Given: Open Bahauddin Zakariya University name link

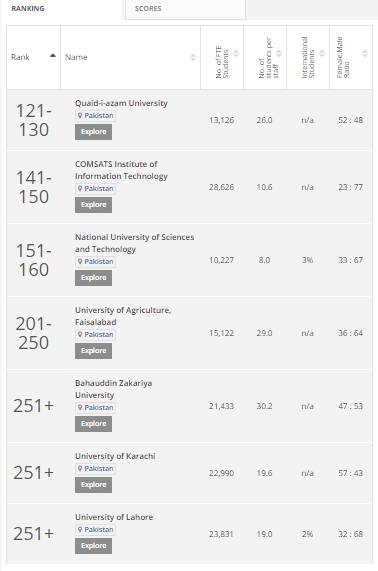Looking at the screenshot, I should point(113,389).
